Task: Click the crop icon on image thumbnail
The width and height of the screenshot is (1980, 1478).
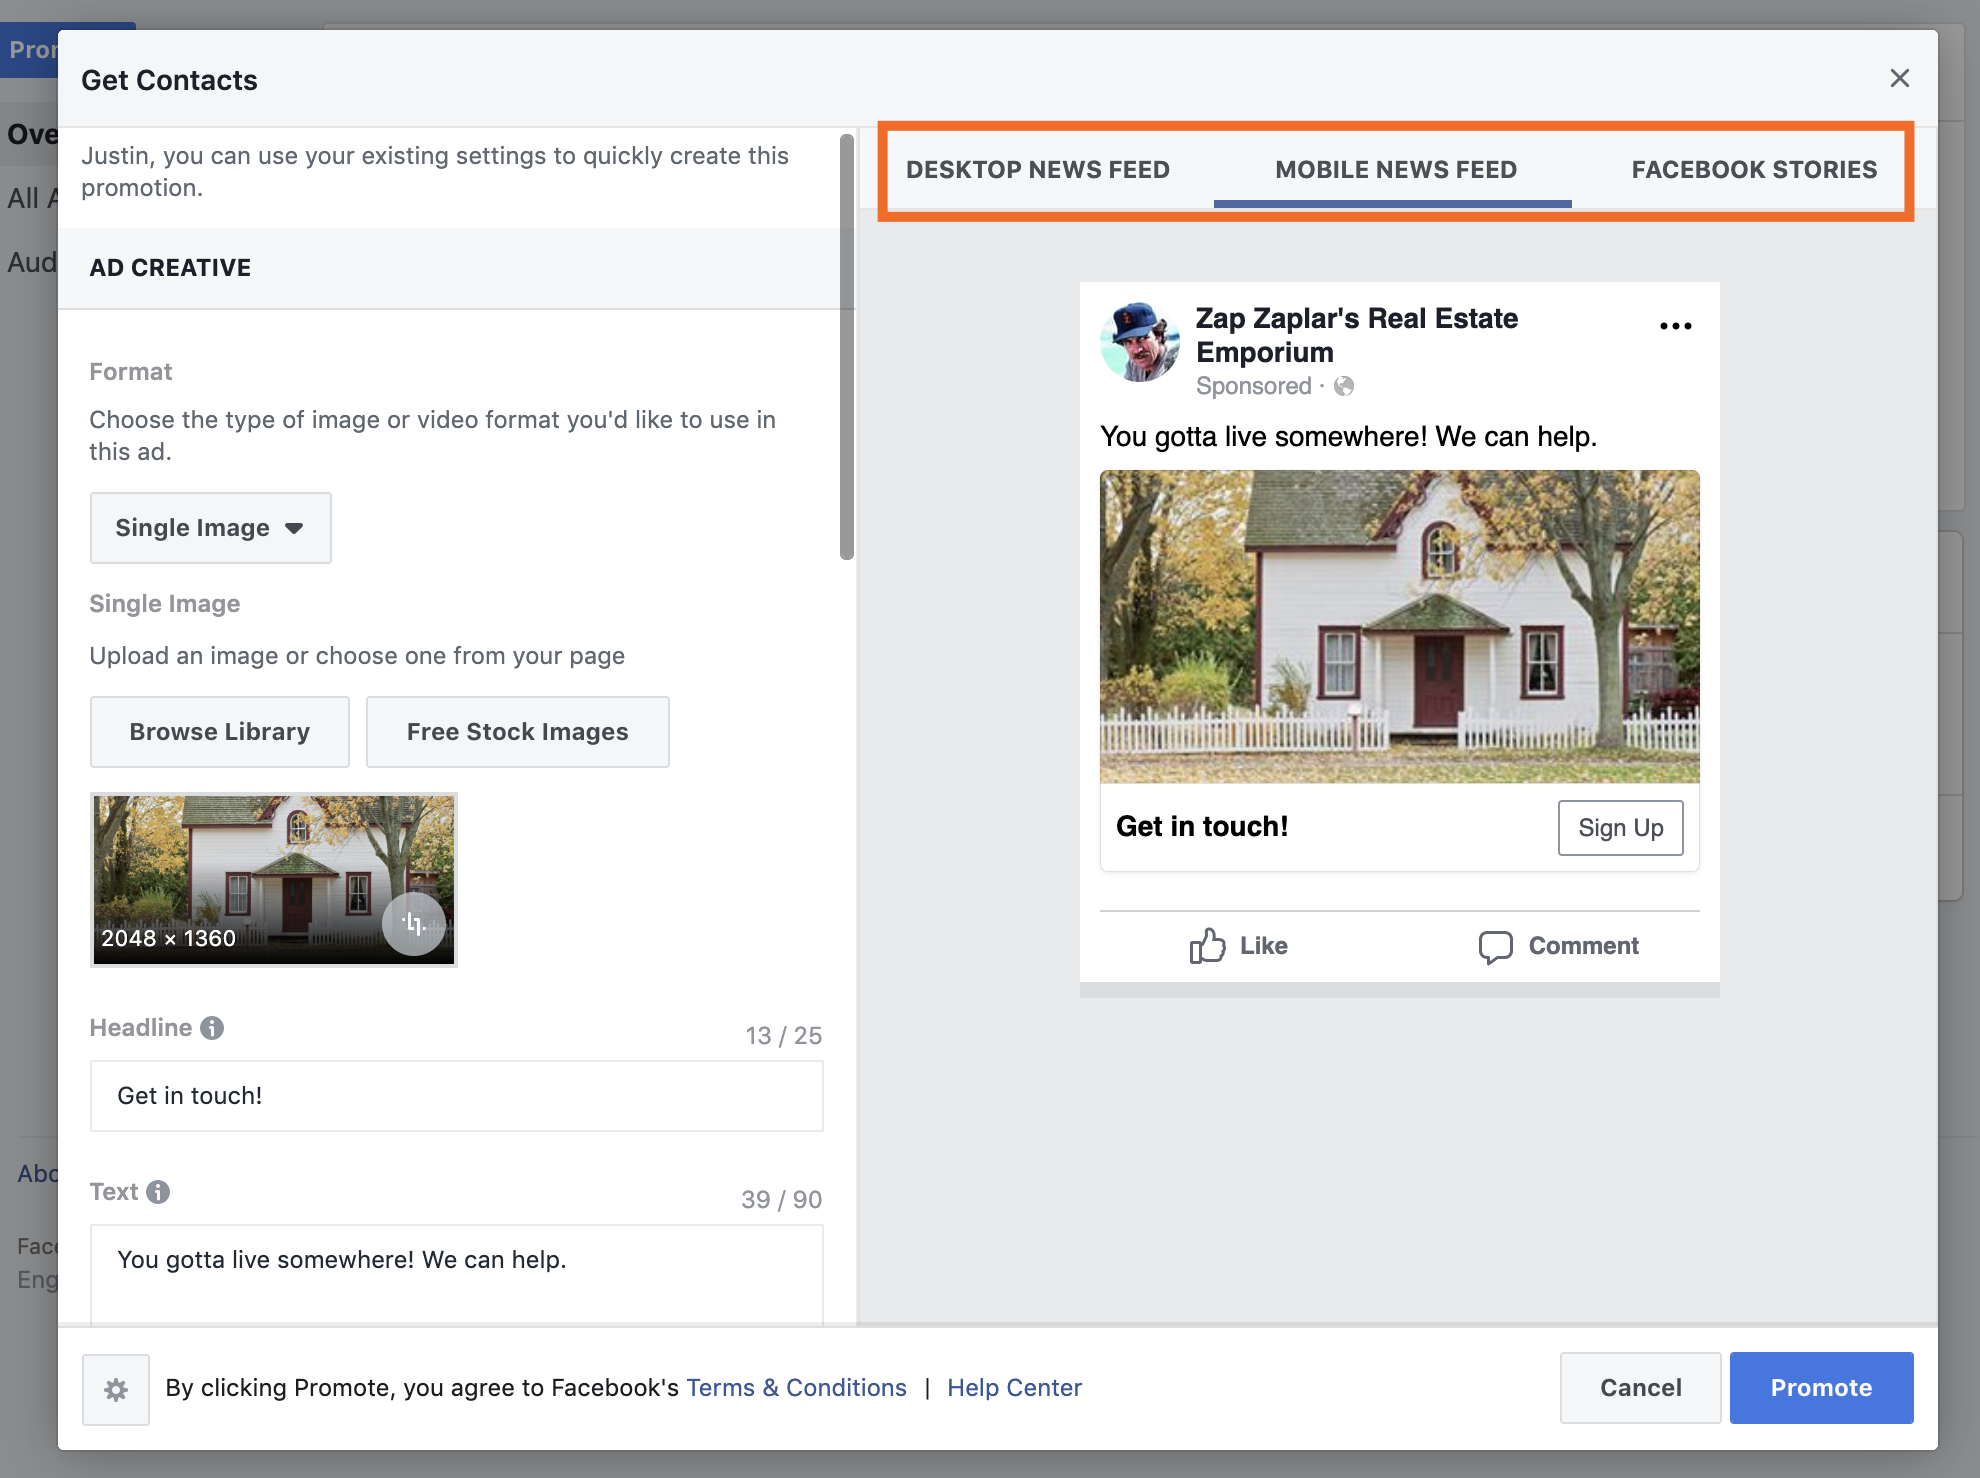Action: click(x=414, y=923)
